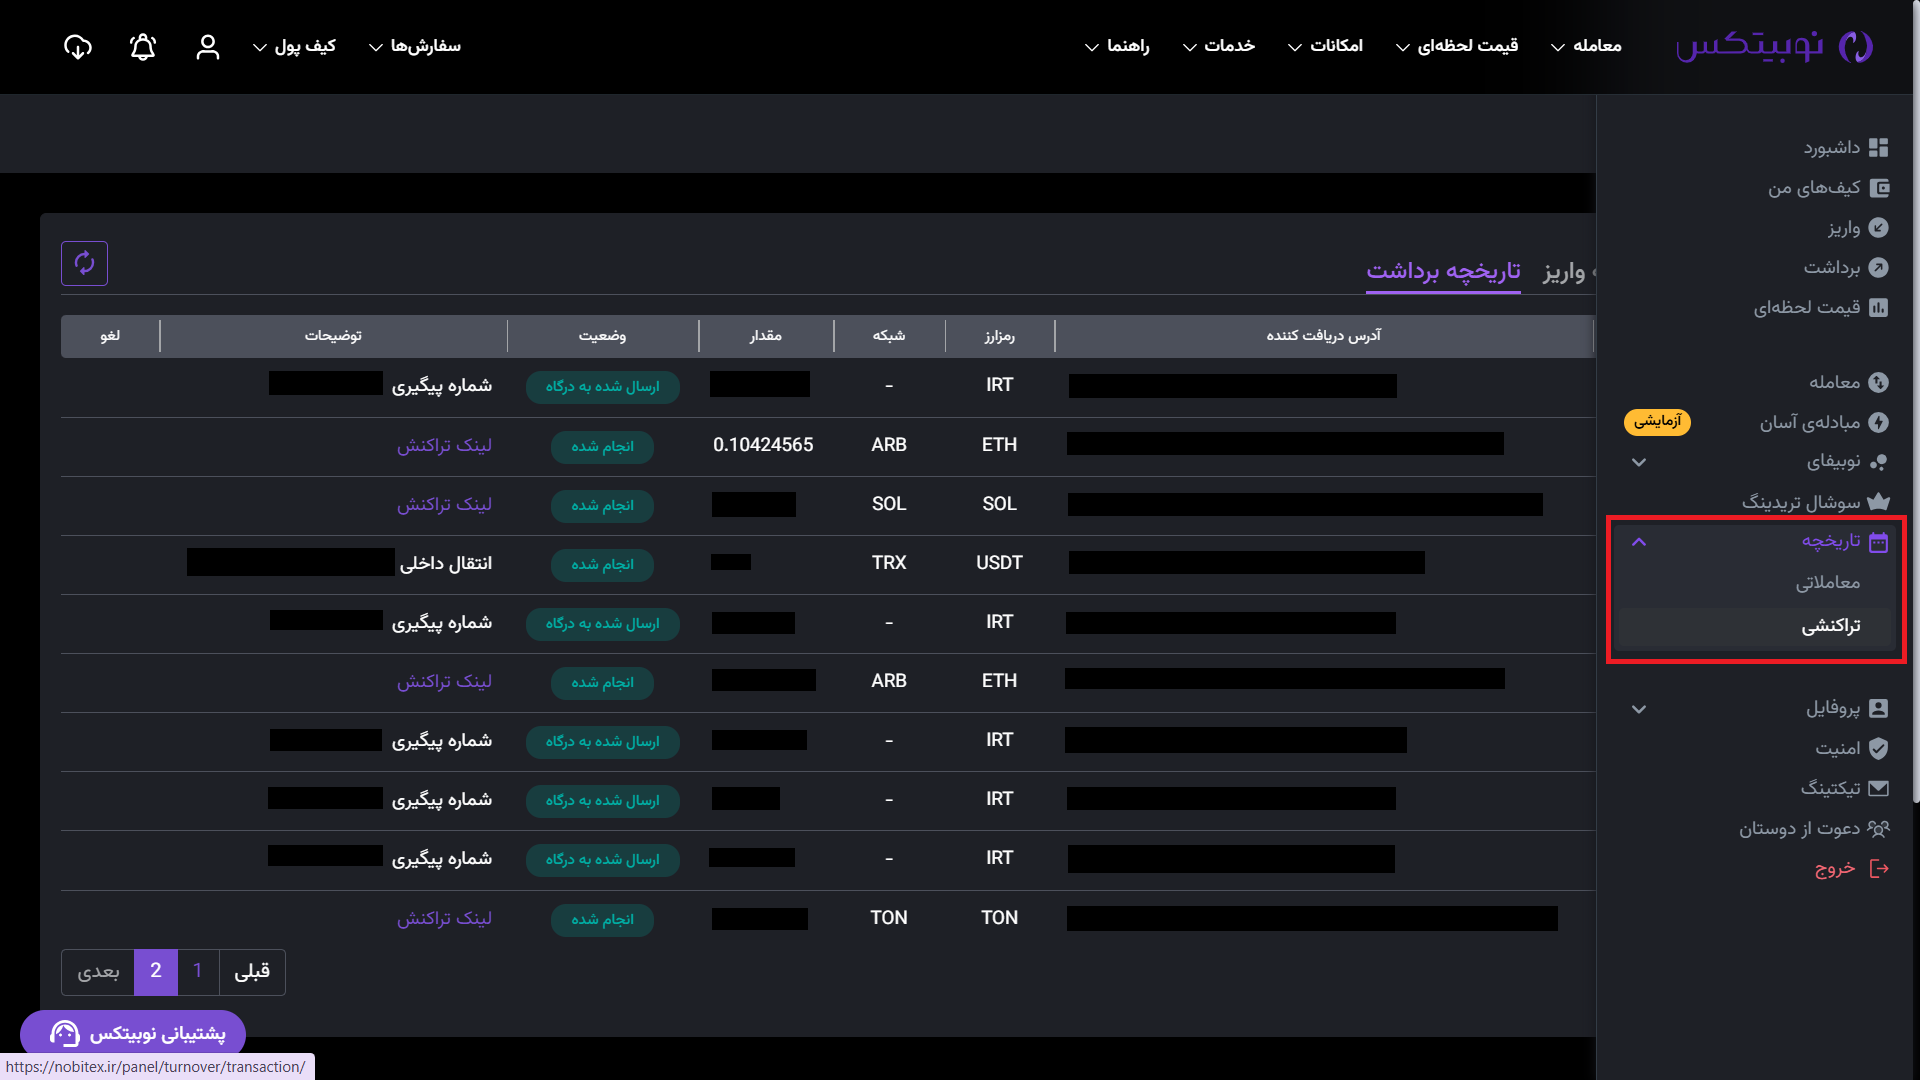Open the راهنما top menu dropdown
The width and height of the screenshot is (1920, 1080).
[1117, 46]
